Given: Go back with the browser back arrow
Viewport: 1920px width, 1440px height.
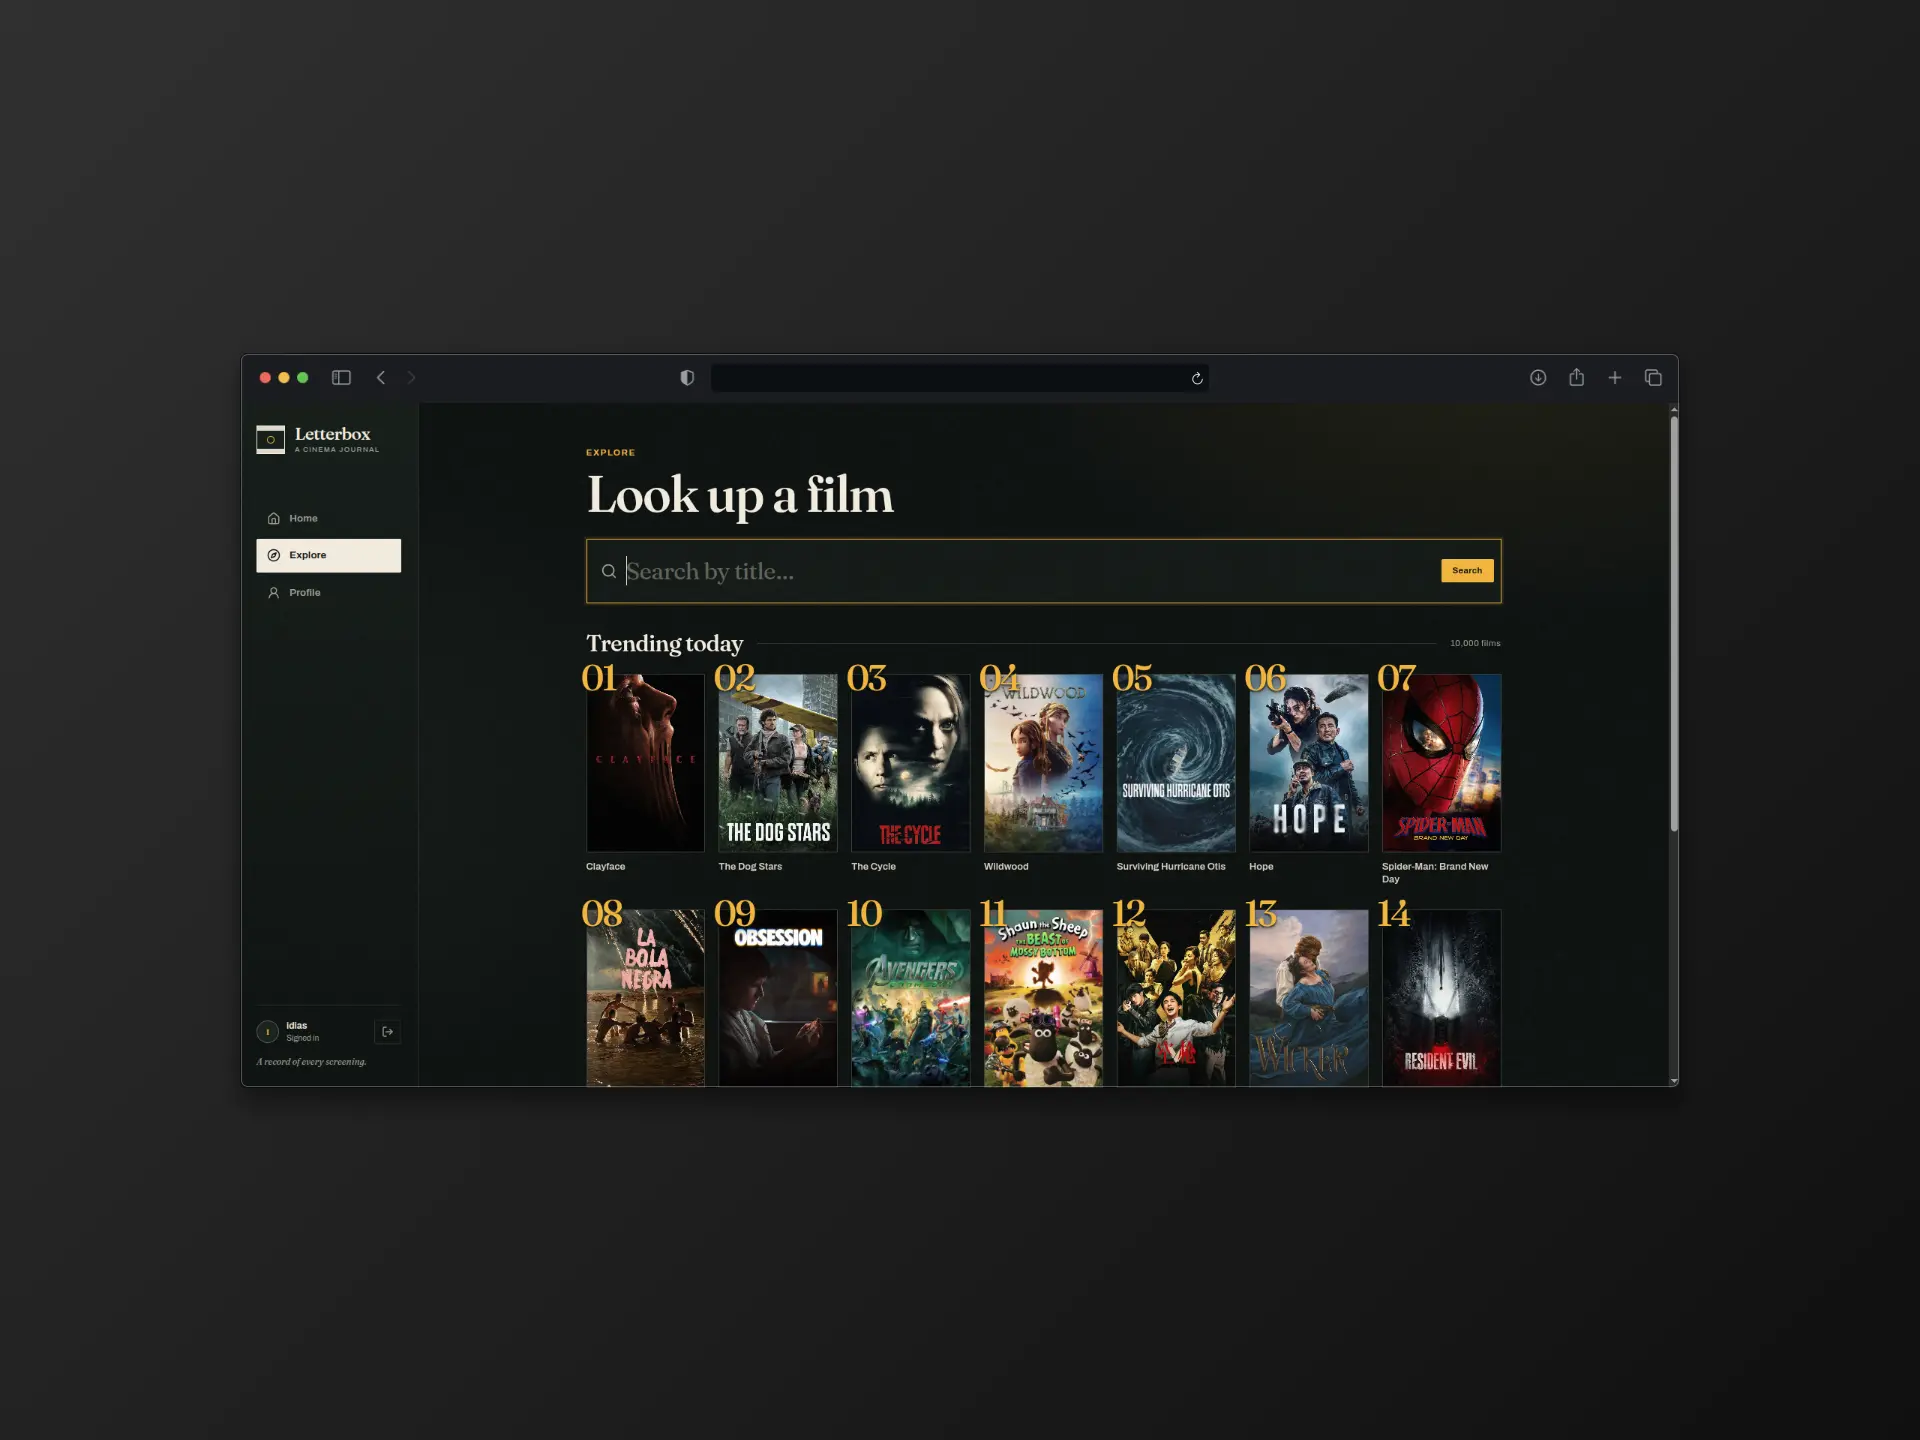Looking at the screenshot, I should (x=380, y=377).
